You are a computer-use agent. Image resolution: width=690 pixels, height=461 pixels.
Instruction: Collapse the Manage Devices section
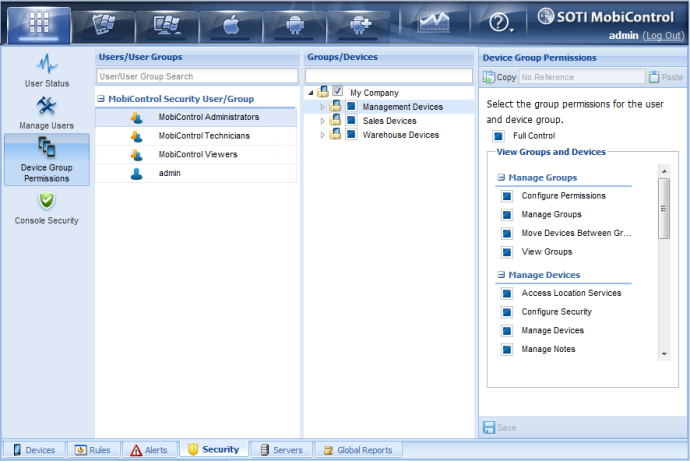point(501,274)
